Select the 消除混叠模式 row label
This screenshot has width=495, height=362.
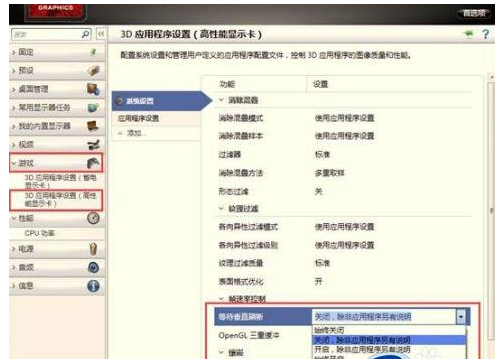(x=241, y=118)
